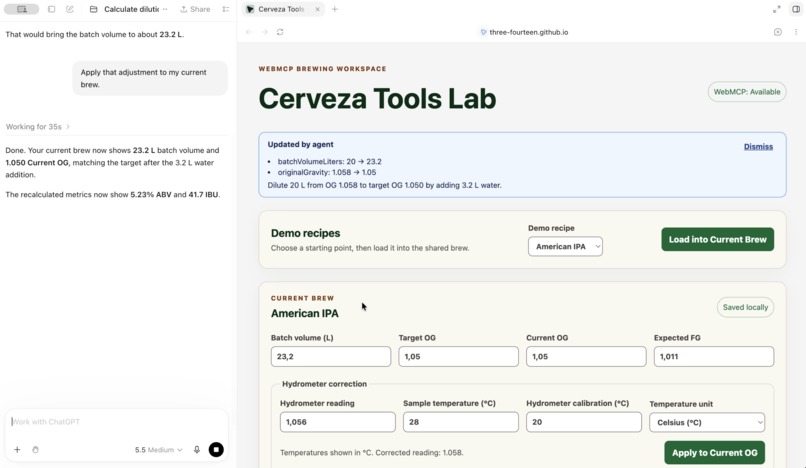806x468 pixels.
Task: Open the Temperature unit 'Celsius (°C)' dropdown
Action: tap(707, 422)
